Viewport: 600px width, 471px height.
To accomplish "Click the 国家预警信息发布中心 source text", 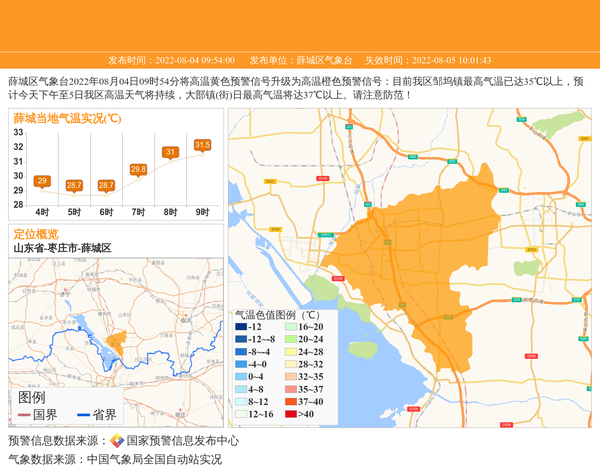I will 182,441.
